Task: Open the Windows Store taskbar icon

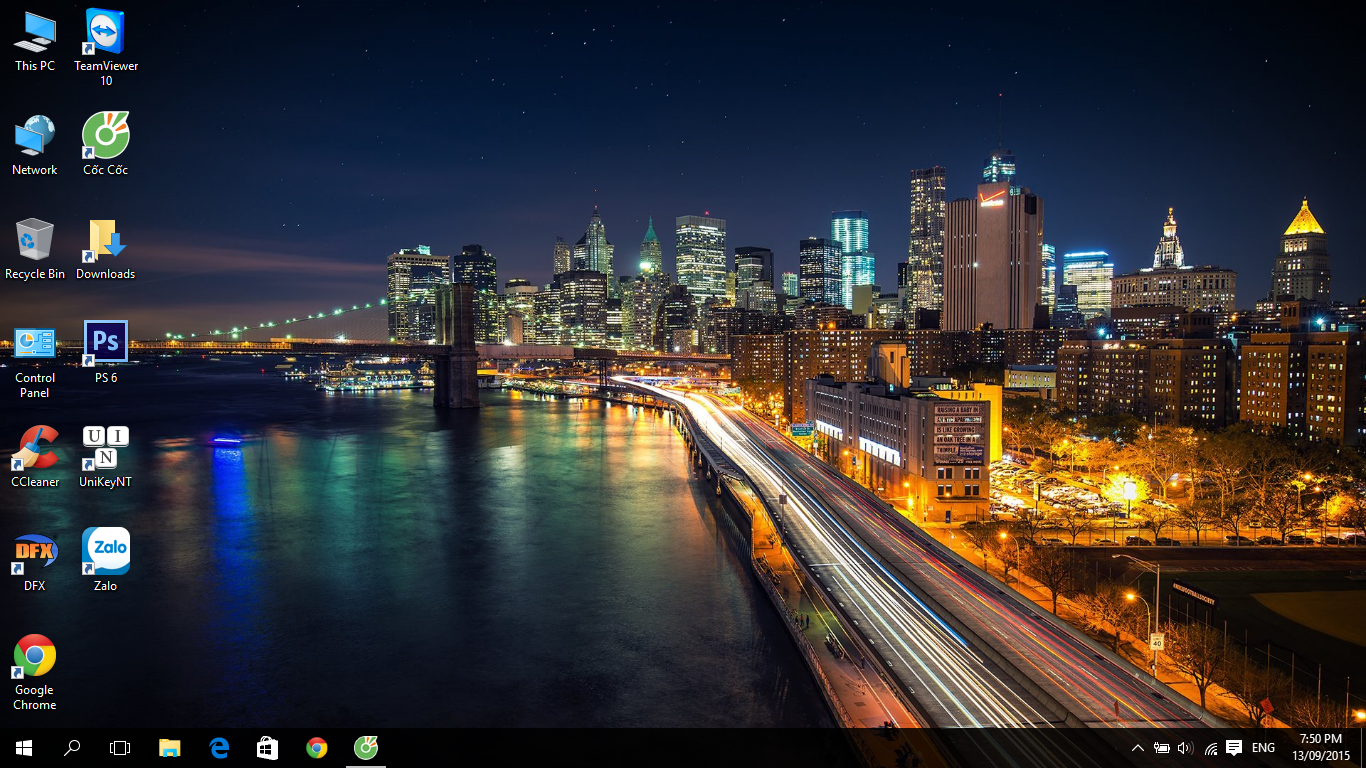Action: (x=267, y=748)
